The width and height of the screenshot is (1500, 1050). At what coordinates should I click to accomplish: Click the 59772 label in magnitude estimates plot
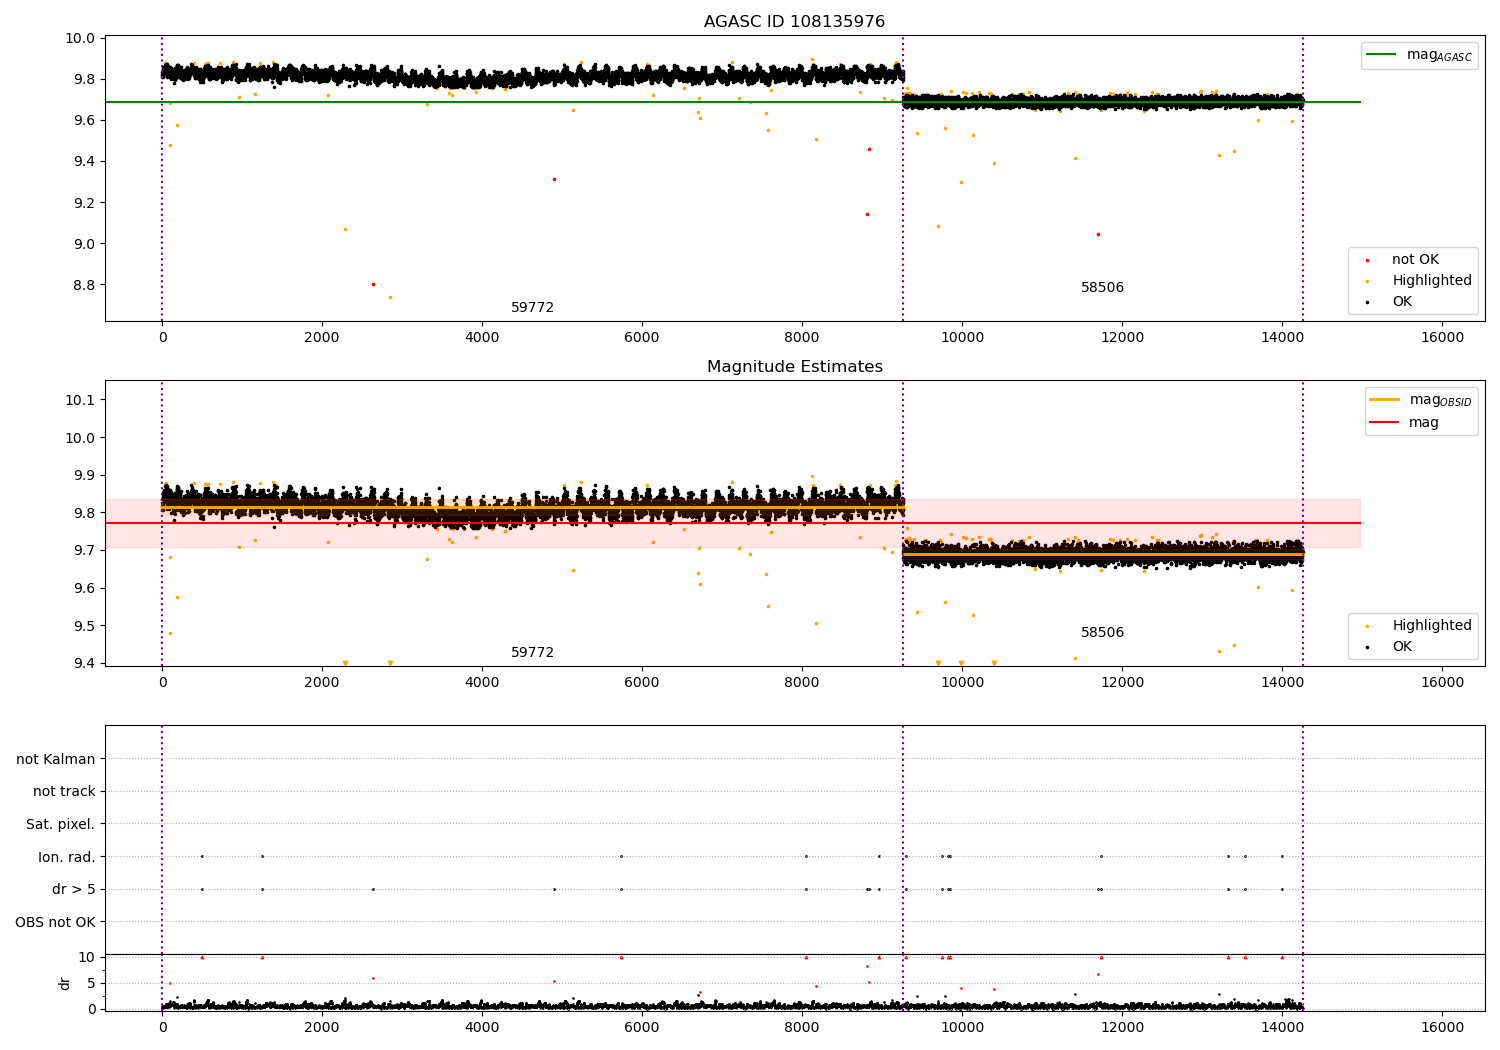point(532,653)
